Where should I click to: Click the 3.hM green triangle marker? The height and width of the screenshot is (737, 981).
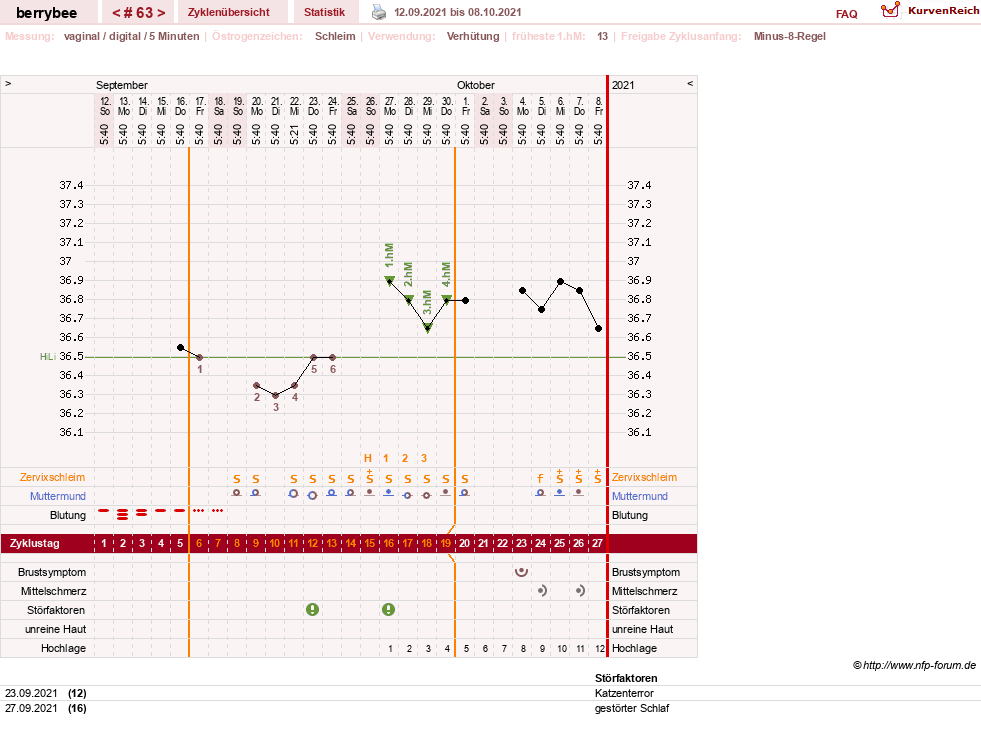[428, 328]
